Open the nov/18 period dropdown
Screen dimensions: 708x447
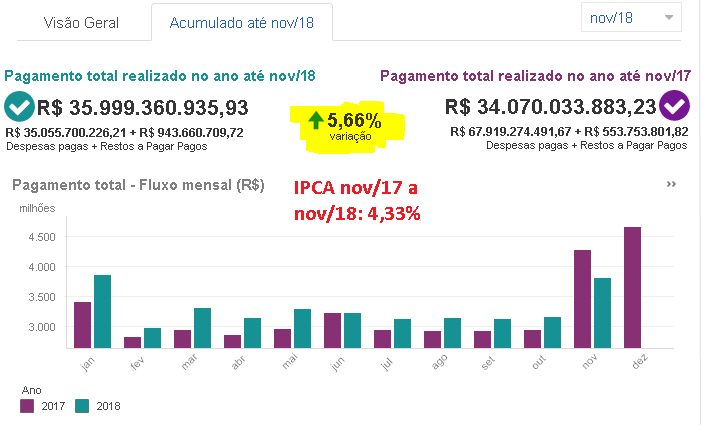pos(631,18)
